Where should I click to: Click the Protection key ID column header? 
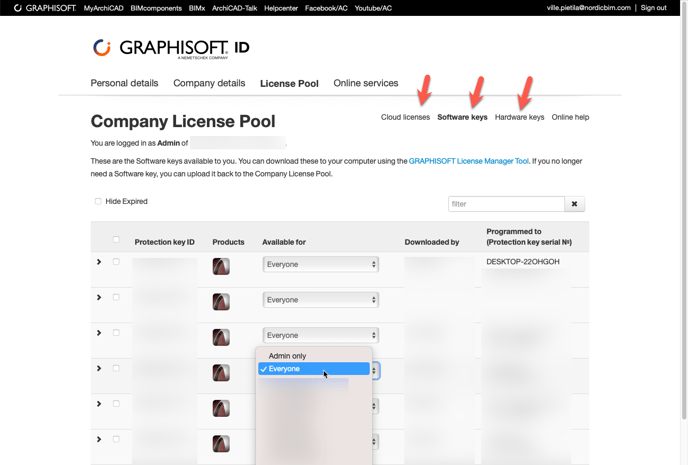pos(165,242)
